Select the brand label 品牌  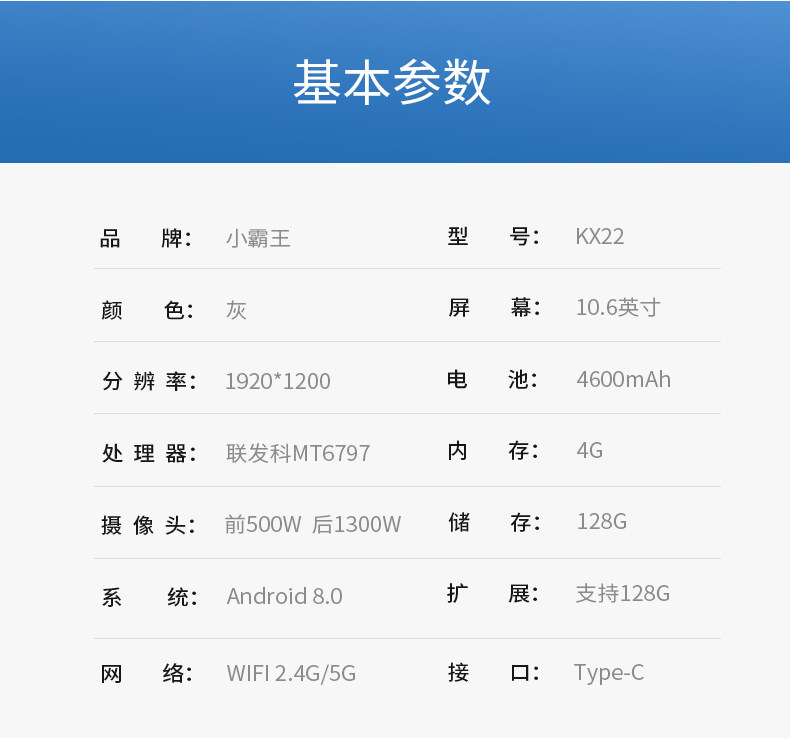click(x=146, y=238)
